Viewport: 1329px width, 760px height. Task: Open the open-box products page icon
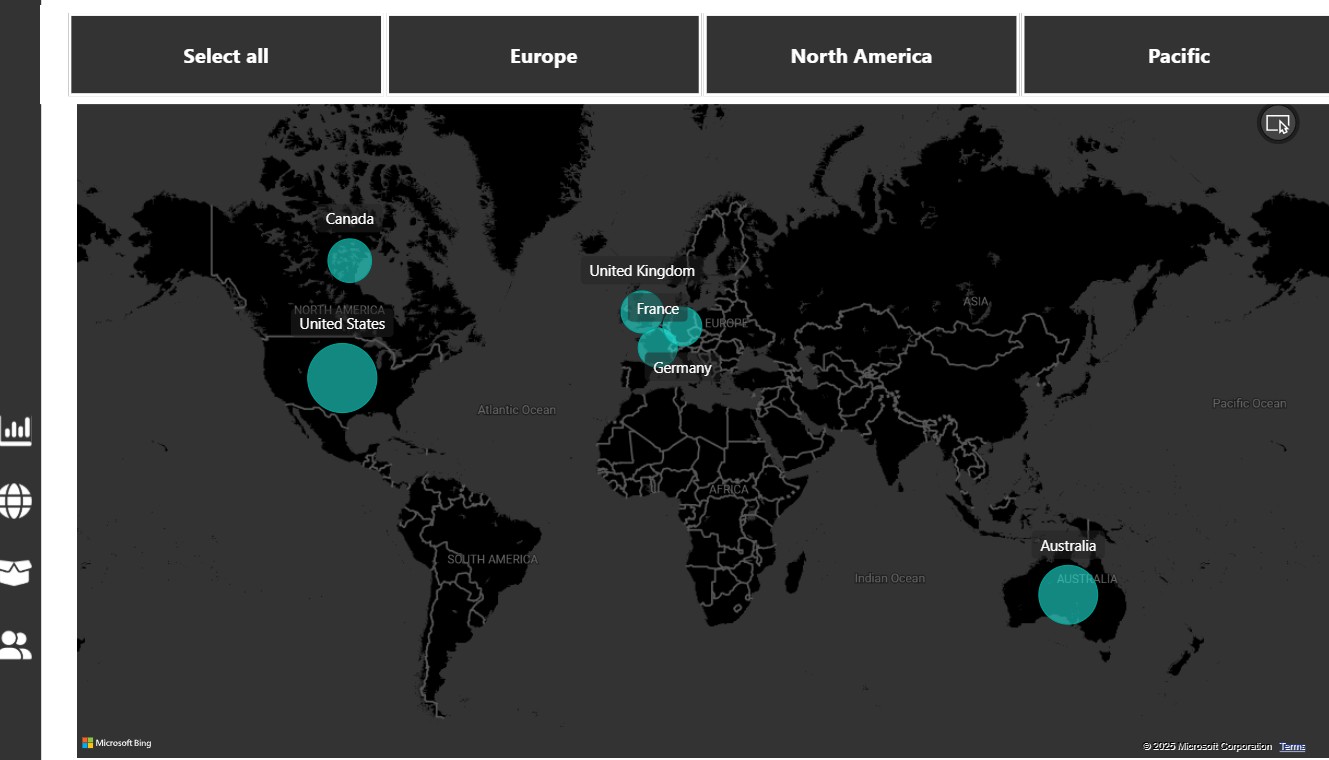[x=16, y=573]
